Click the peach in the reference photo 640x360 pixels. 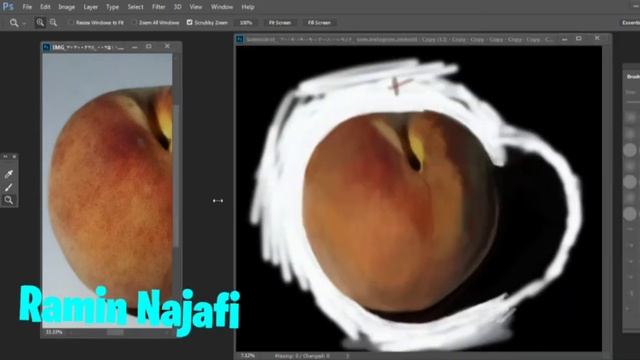[111, 200]
